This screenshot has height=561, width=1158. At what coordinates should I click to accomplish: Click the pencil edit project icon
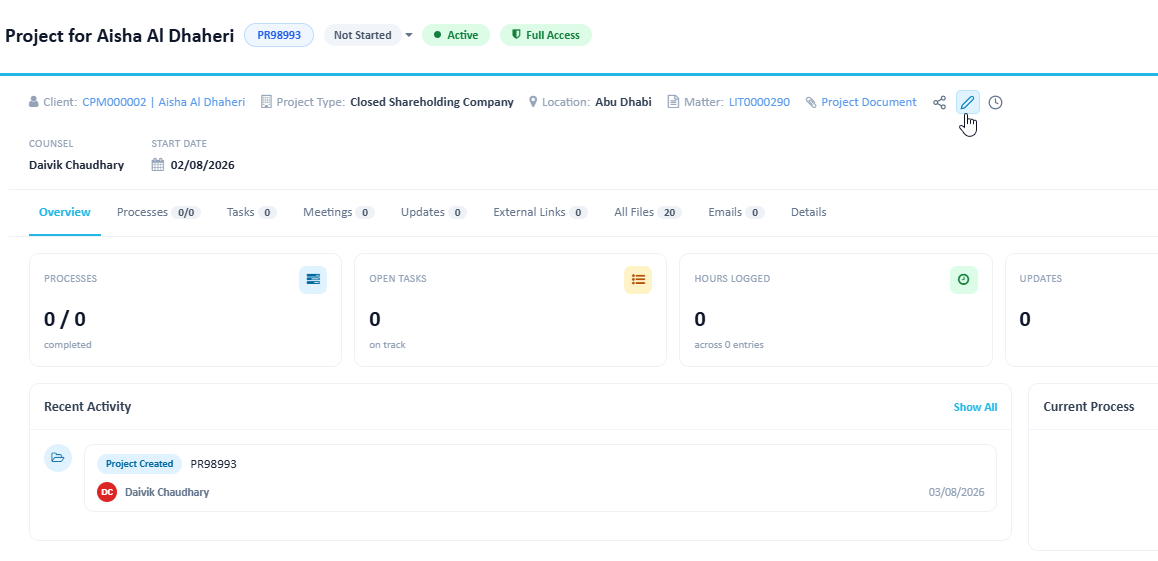pyautogui.click(x=967, y=103)
